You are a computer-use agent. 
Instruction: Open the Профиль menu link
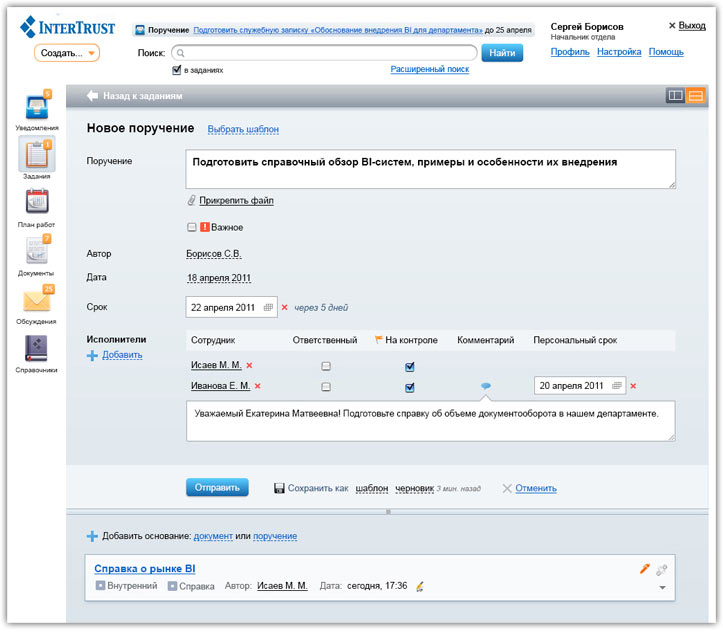tap(569, 52)
